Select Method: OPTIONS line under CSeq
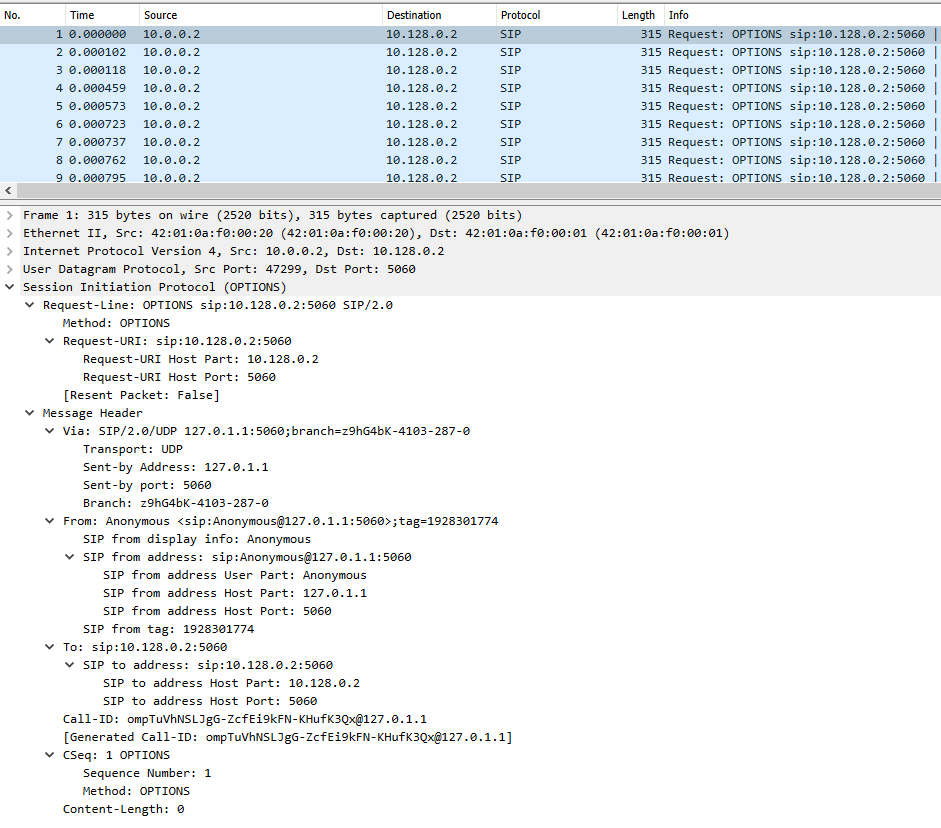The width and height of the screenshot is (941, 828). (136, 791)
